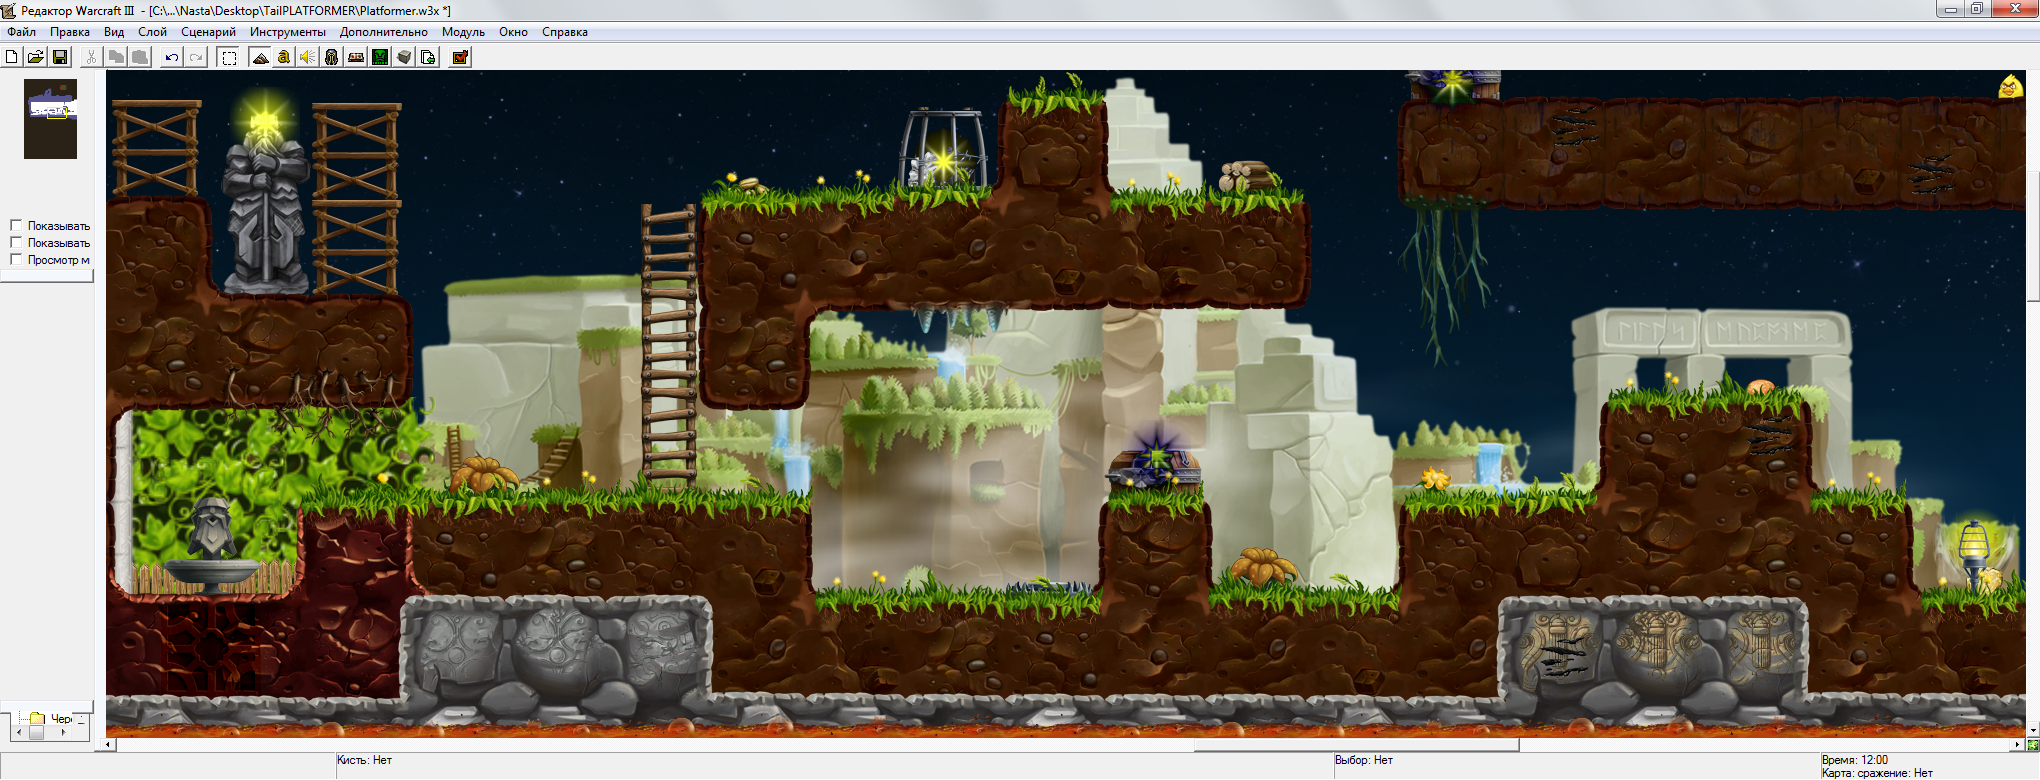Open the Правка menu
The image size is (2040, 780).
tap(70, 32)
